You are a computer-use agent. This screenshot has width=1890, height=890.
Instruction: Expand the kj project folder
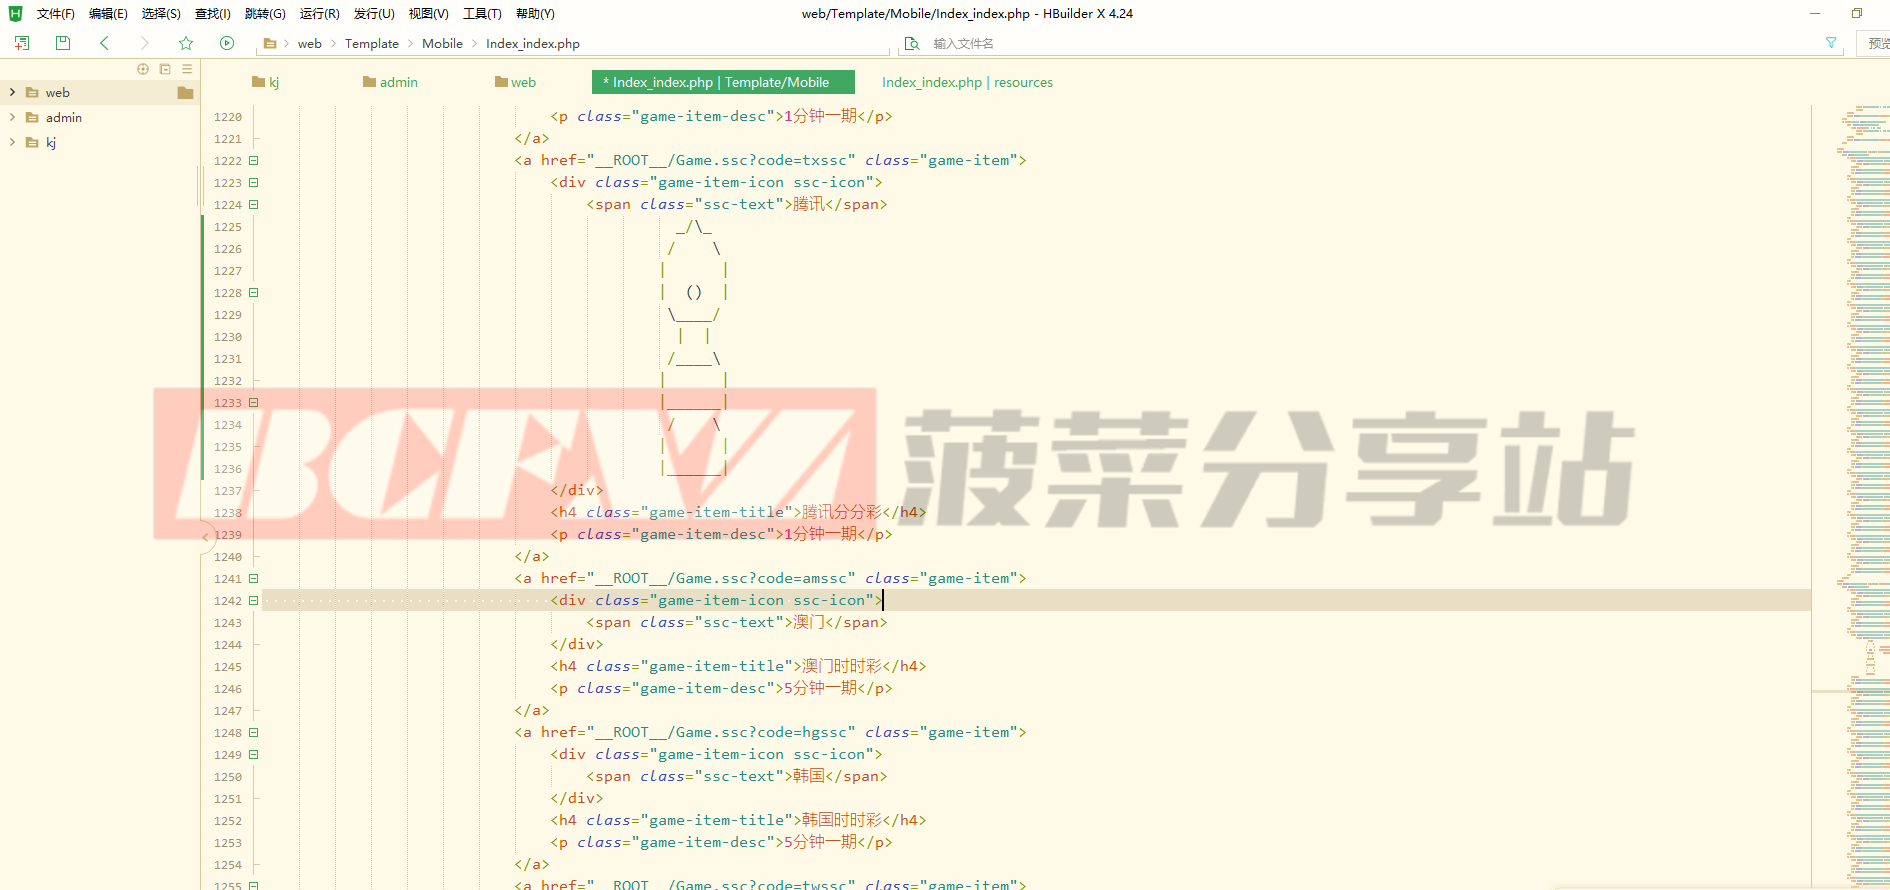tap(12, 142)
